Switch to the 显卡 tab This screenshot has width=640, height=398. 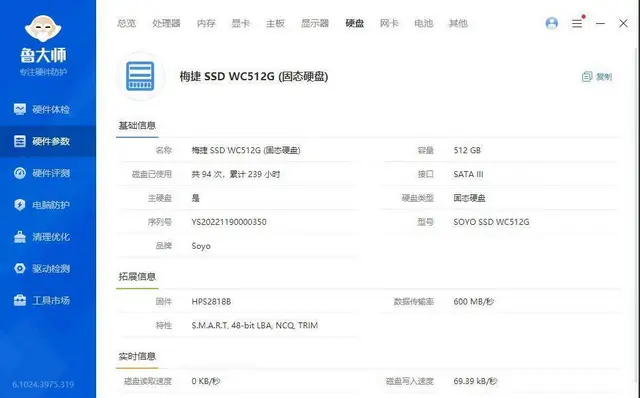tap(240, 23)
